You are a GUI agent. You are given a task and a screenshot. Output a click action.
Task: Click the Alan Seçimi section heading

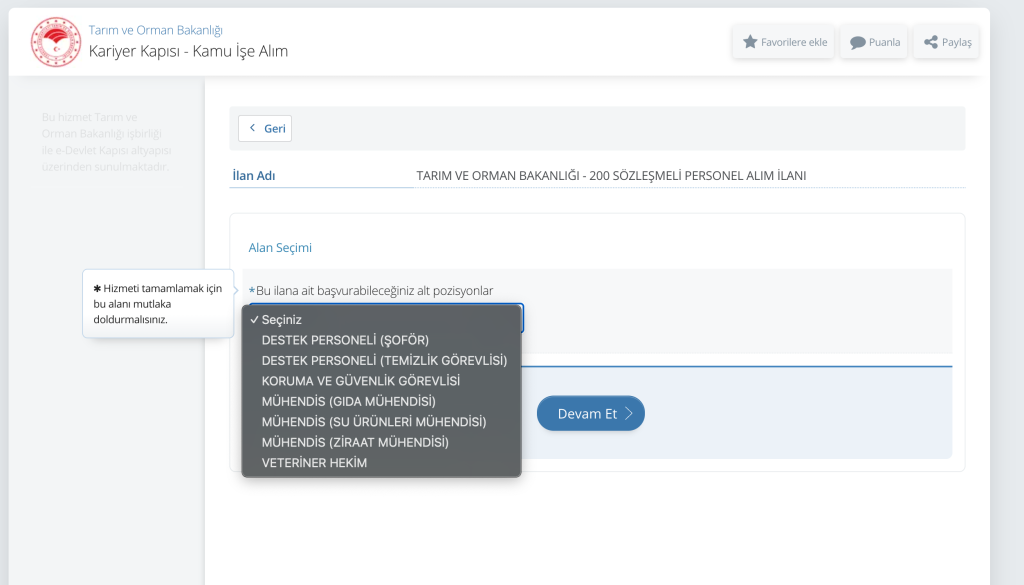[x=280, y=247]
